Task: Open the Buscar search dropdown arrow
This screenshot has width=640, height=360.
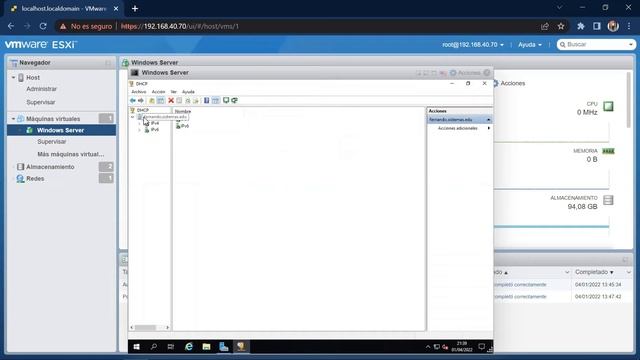Action: click(x=631, y=44)
